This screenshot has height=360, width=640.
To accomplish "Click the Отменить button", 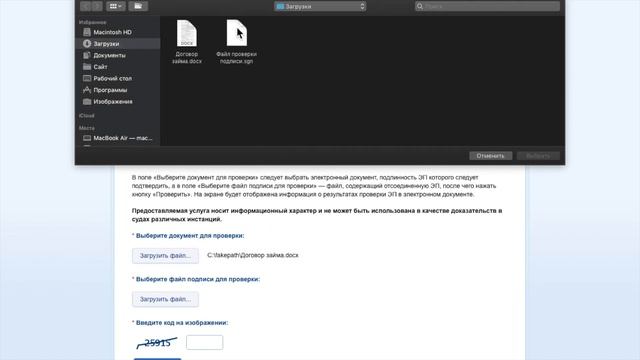I will pyautogui.click(x=491, y=156).
